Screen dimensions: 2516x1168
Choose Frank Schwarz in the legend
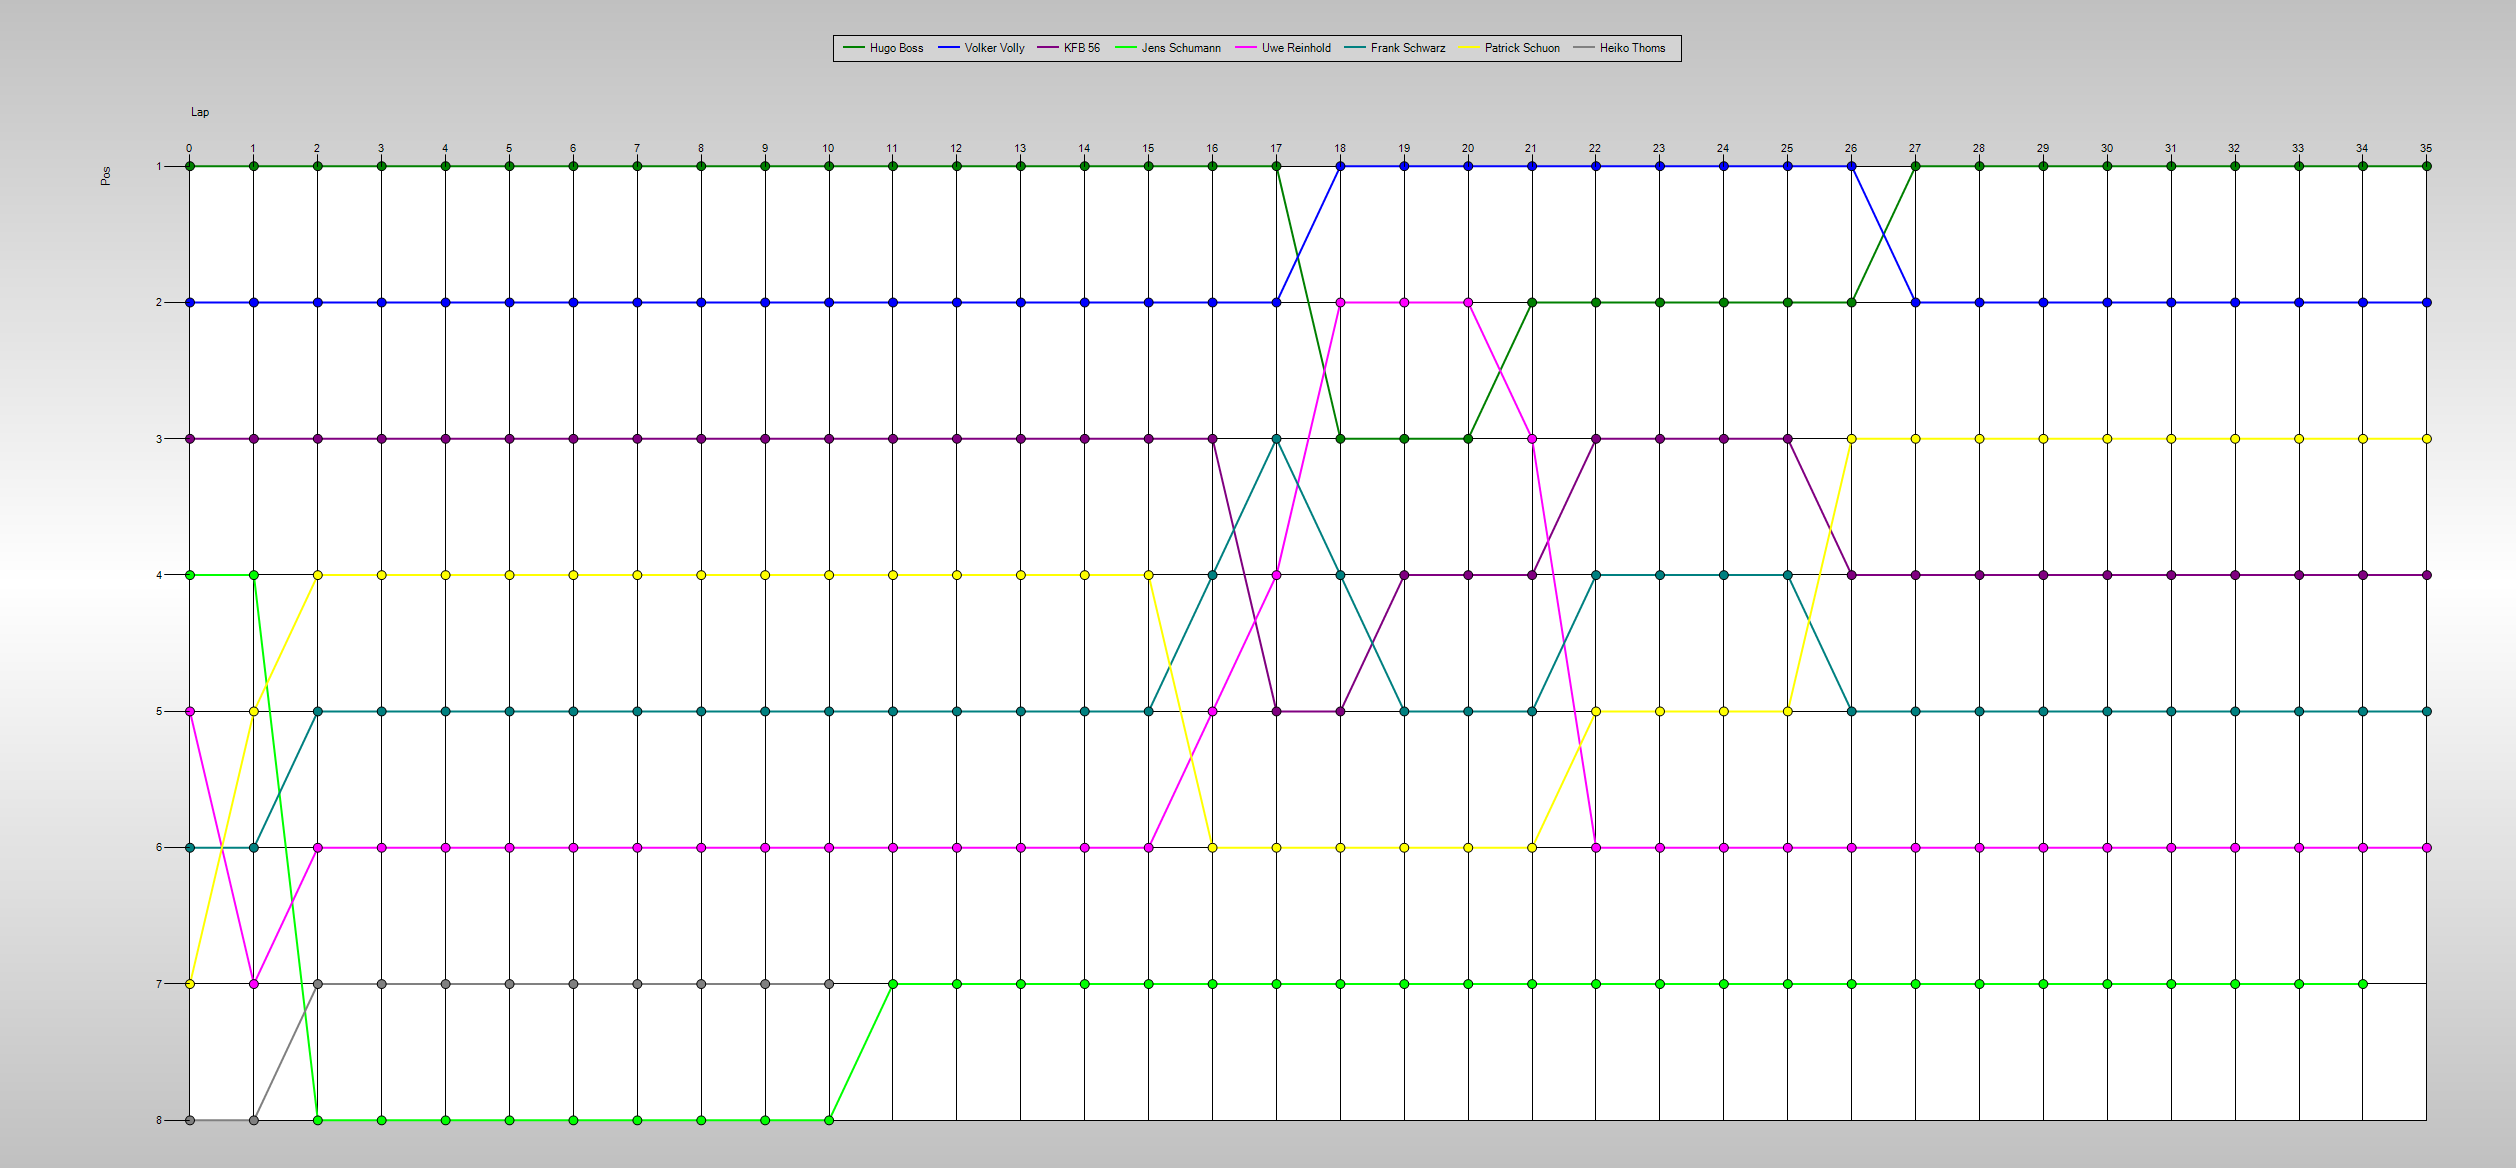tap(1395, 48)
